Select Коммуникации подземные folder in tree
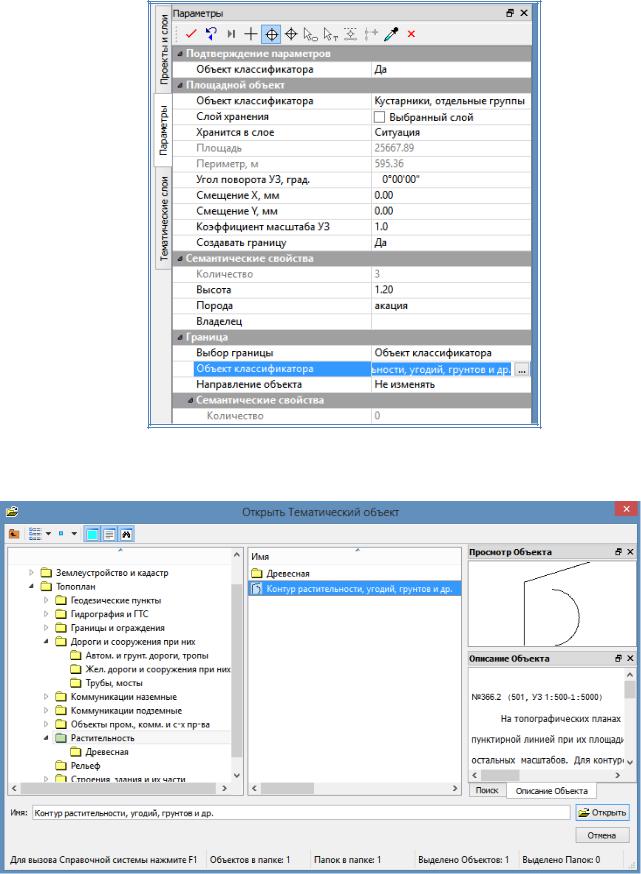The width and height of the screenshot is (641, 874). tap(126, 711)
